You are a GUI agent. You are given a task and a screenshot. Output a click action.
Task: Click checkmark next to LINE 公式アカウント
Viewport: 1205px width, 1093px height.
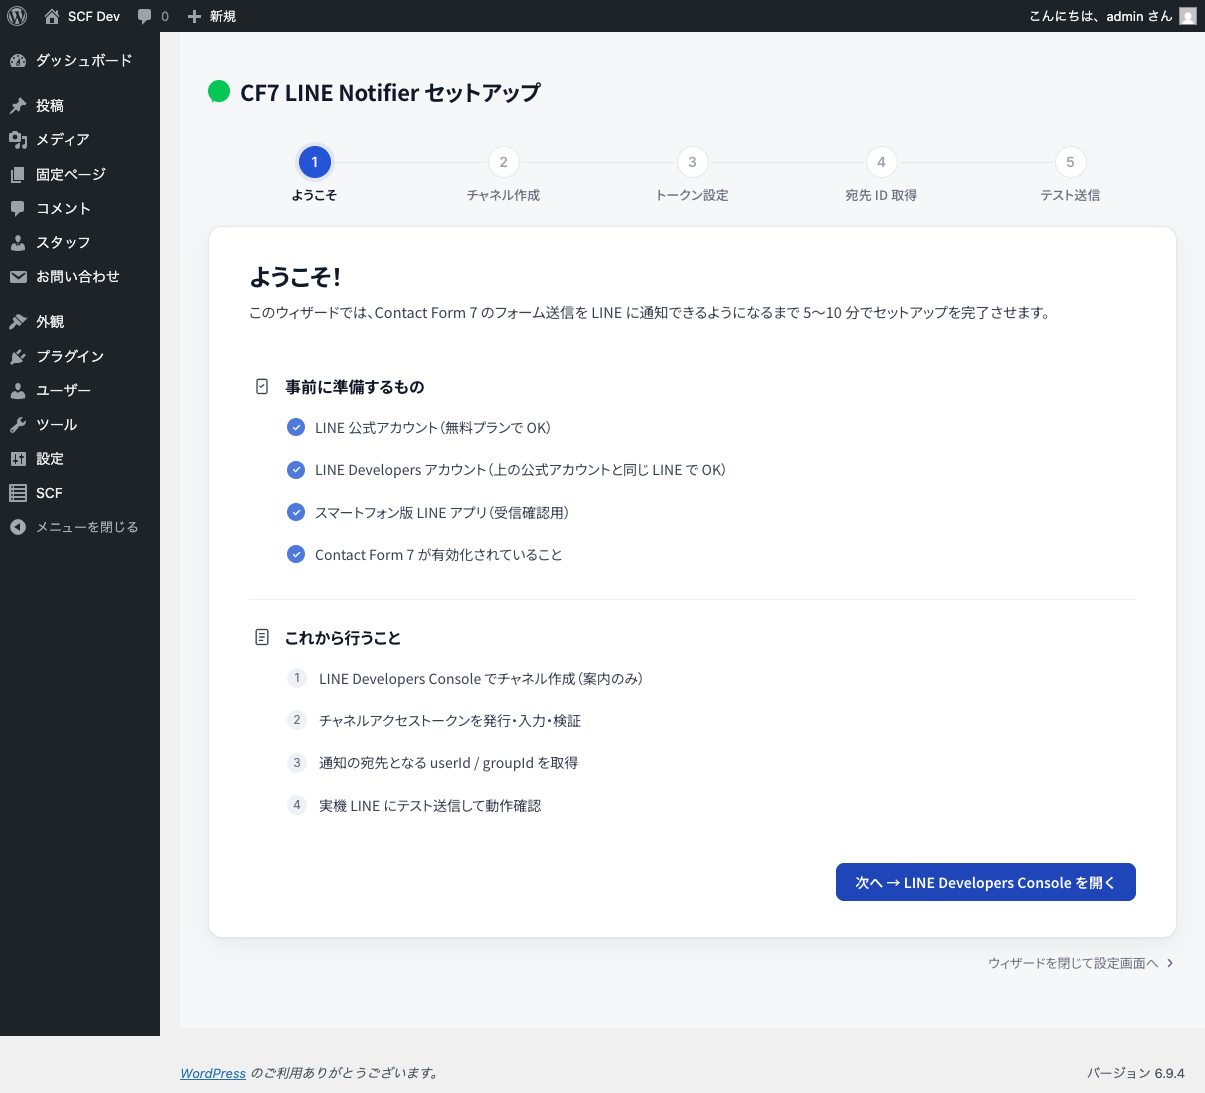[x=296, y=427]
